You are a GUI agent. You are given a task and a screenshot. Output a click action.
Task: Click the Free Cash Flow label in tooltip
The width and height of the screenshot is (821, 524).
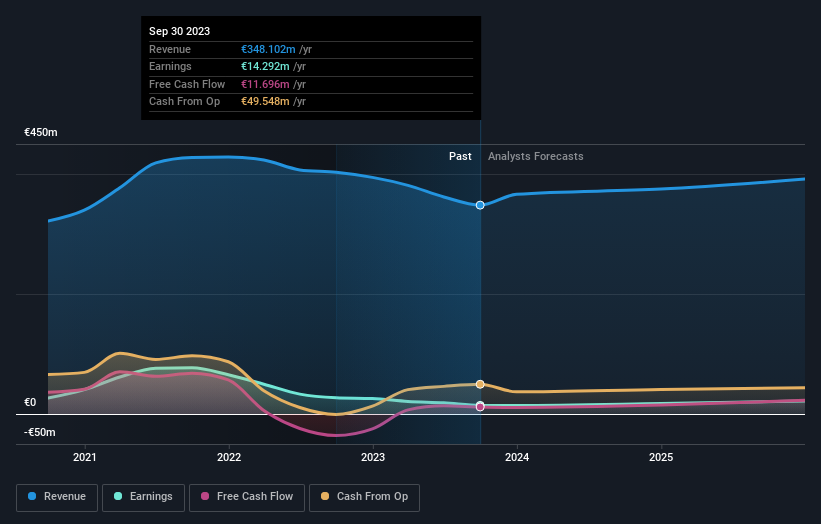[x=187, y=84]
